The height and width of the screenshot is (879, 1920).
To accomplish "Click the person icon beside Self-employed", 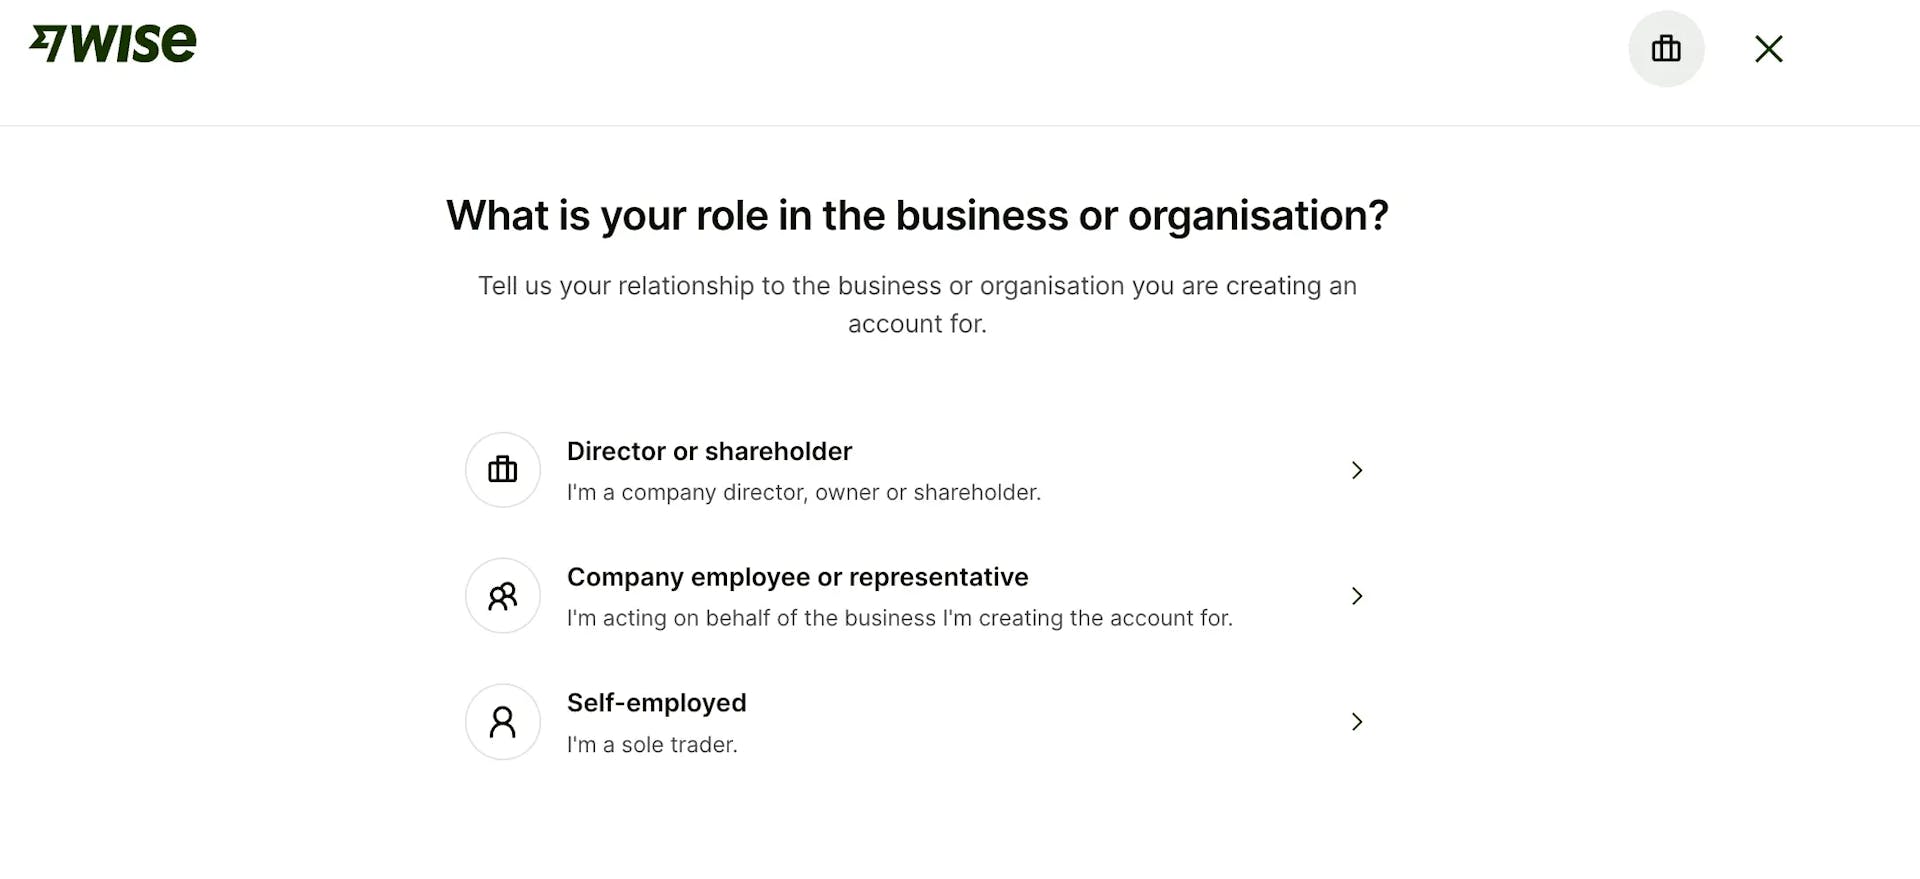I will click(x=502, y=721).
